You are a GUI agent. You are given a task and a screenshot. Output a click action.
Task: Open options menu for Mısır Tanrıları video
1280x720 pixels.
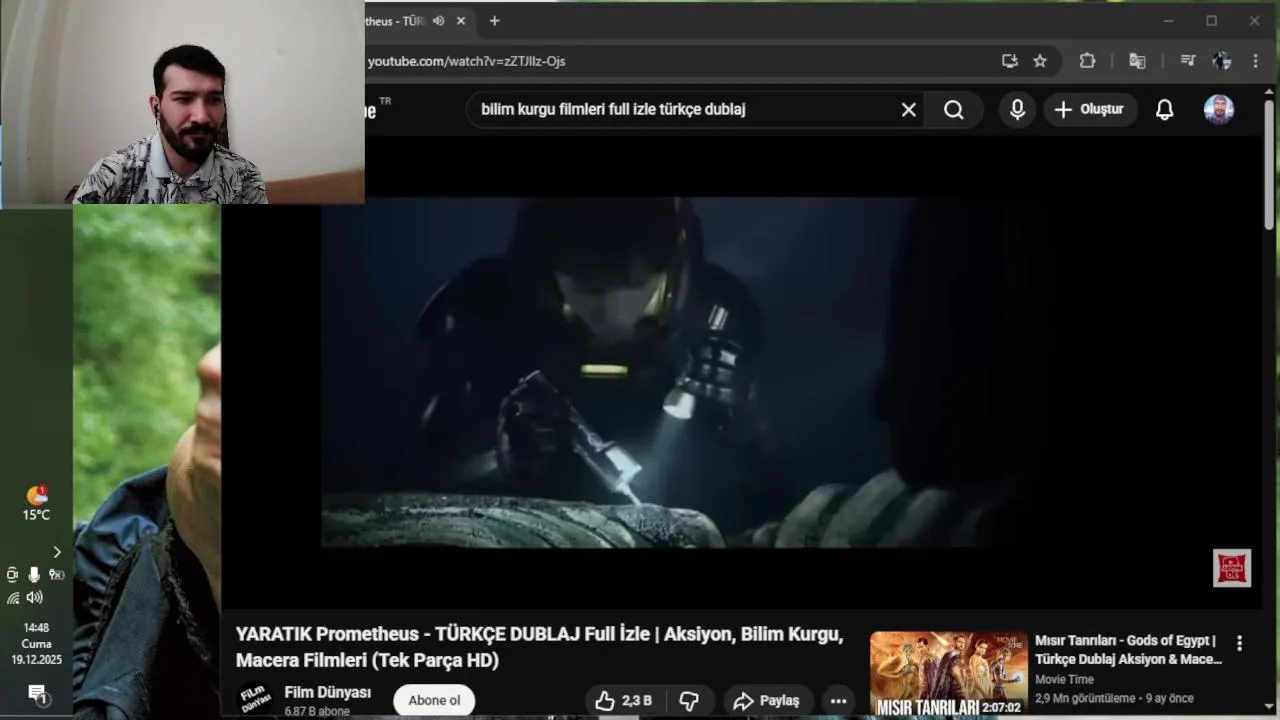tap(1239, 643)
